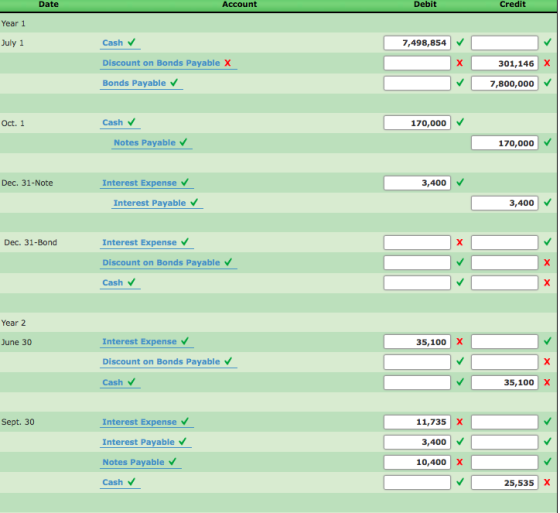Click Sept. 30 Notes Payable empty credit field
This screenshot has height=513, width=560.
point(505,462)
